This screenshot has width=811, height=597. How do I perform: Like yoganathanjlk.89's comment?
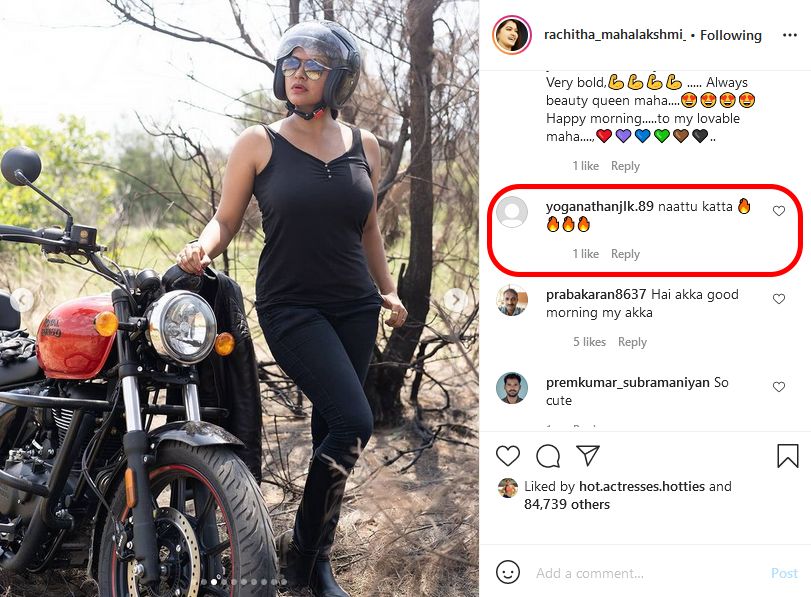(779, 211)
